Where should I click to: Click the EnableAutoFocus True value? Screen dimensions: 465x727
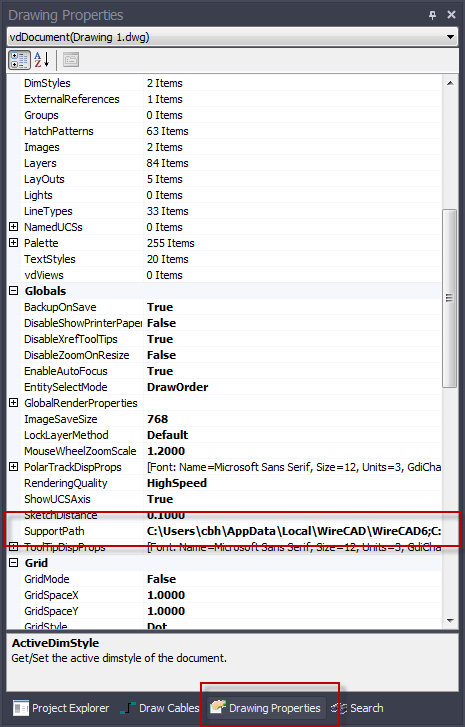(293, 371)
